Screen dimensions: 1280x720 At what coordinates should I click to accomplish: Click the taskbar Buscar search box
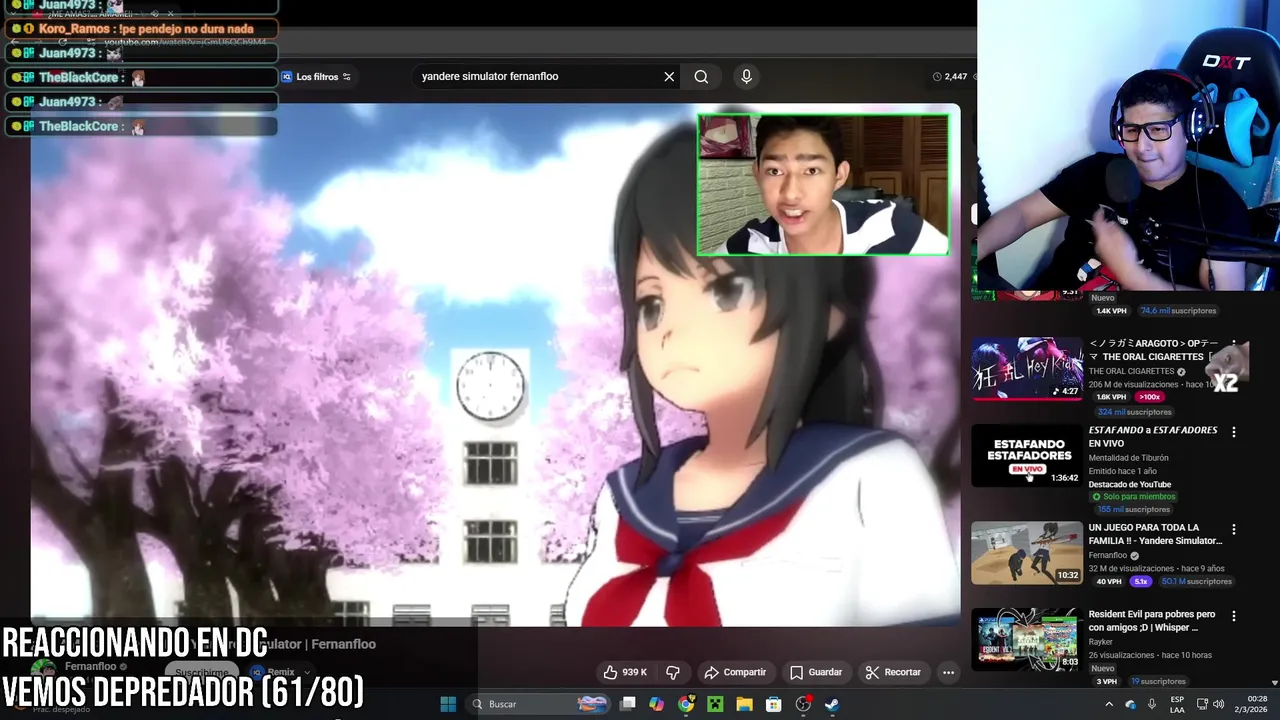pos(539,704)
